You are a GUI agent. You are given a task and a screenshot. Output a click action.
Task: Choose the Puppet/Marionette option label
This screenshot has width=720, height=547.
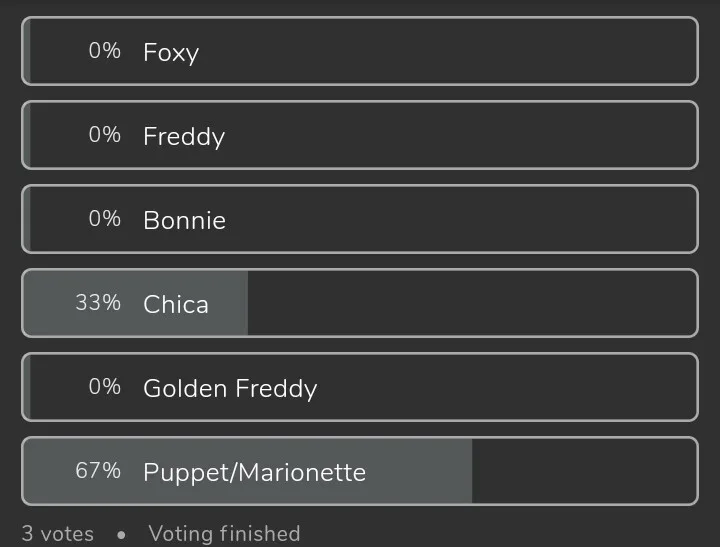(254, 472)
